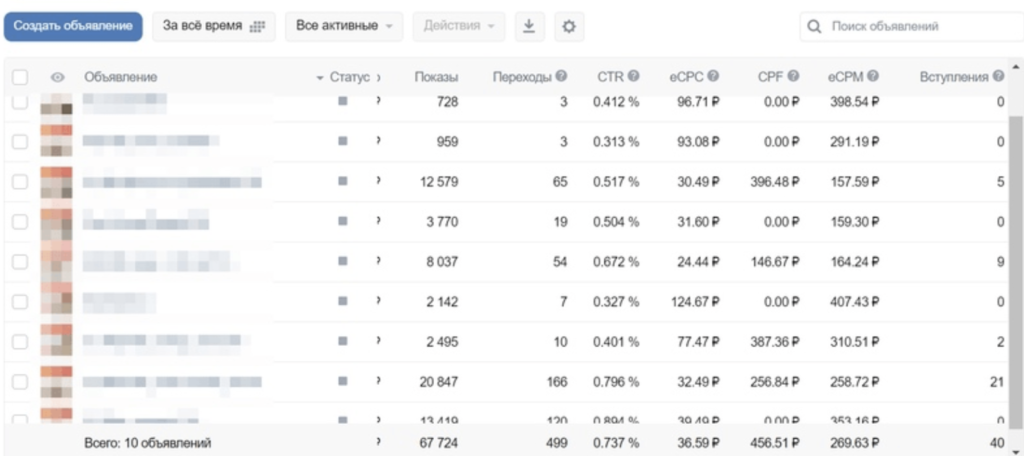This screenshot has width=1024, height=456.
Task: Open blurred ad name in 8 037 impressions row
Action: click(161, 261)
